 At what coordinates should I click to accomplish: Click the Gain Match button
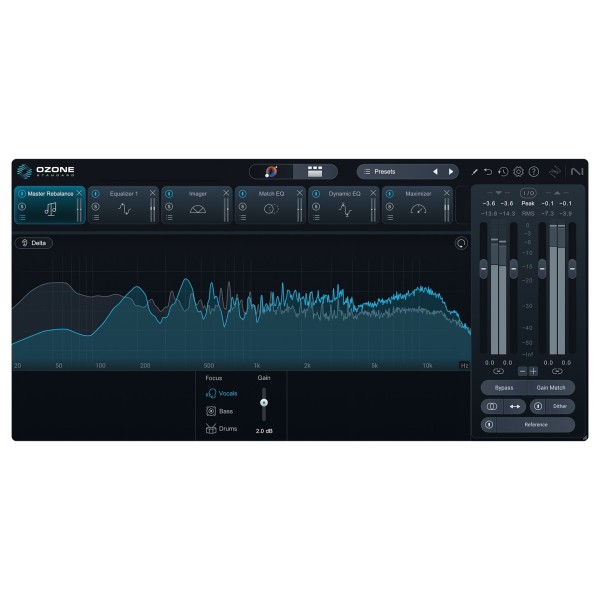(551, 388)
